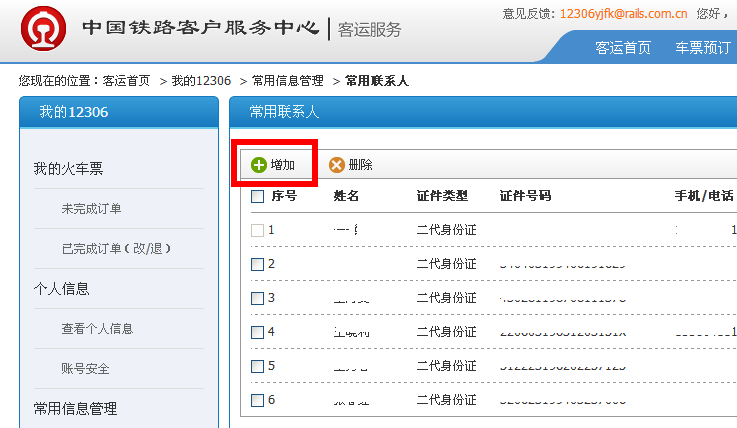This screenshot has height=428, width=737.
Task: Open 常用信息管理 section in the sidebar
Action: click(75, 408)
